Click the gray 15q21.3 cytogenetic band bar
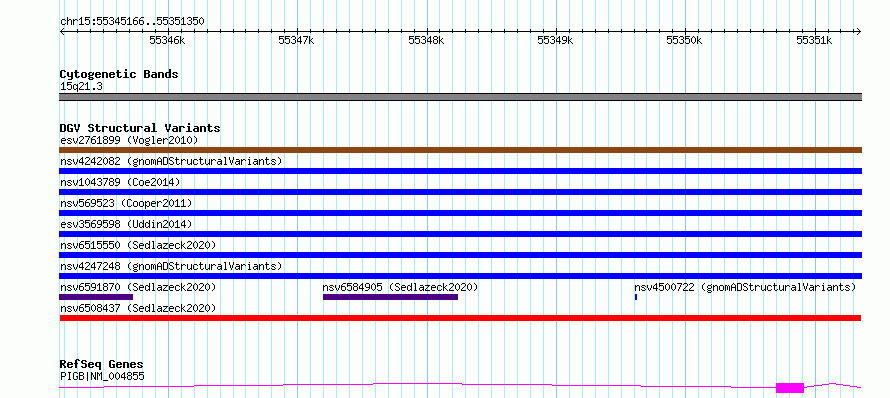 click(460, 97)
